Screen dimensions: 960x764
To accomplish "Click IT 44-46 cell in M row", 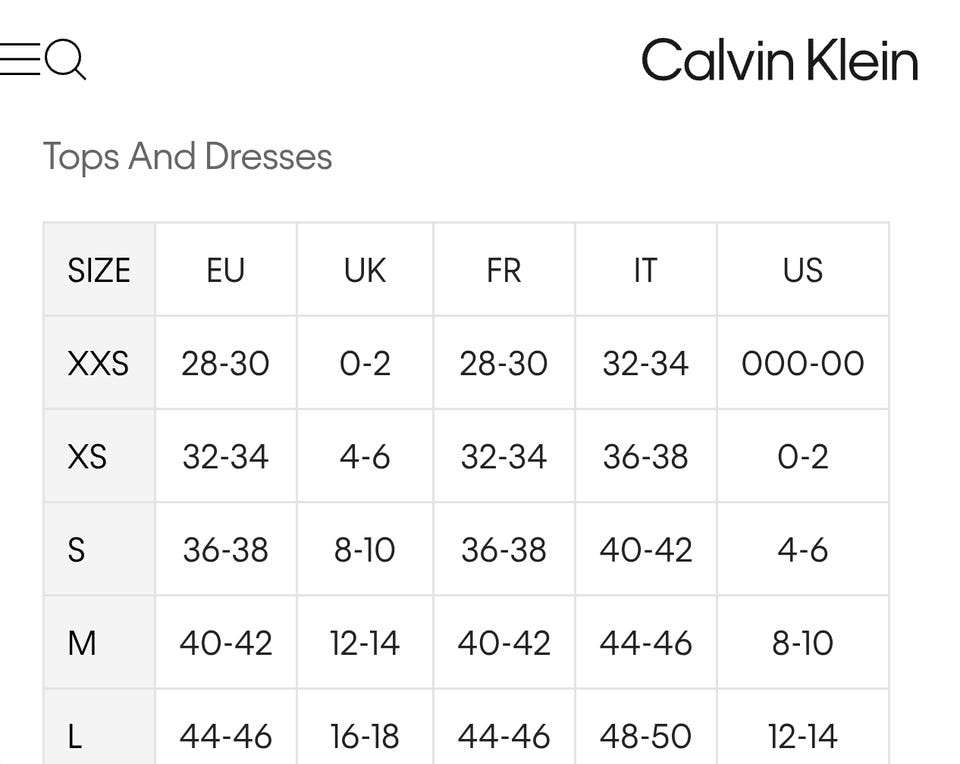I will 645,642.
